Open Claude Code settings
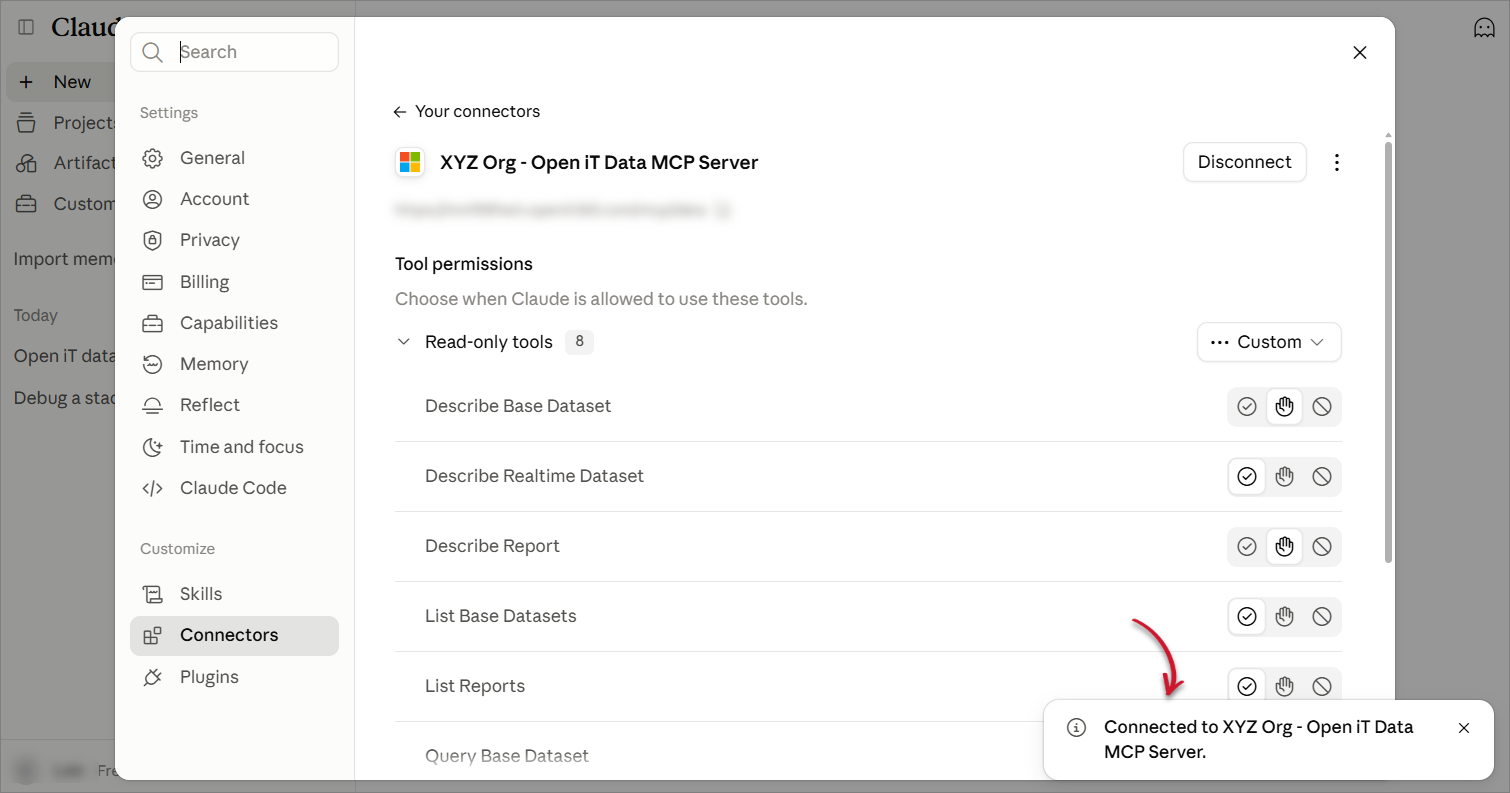 pos(234,488)
